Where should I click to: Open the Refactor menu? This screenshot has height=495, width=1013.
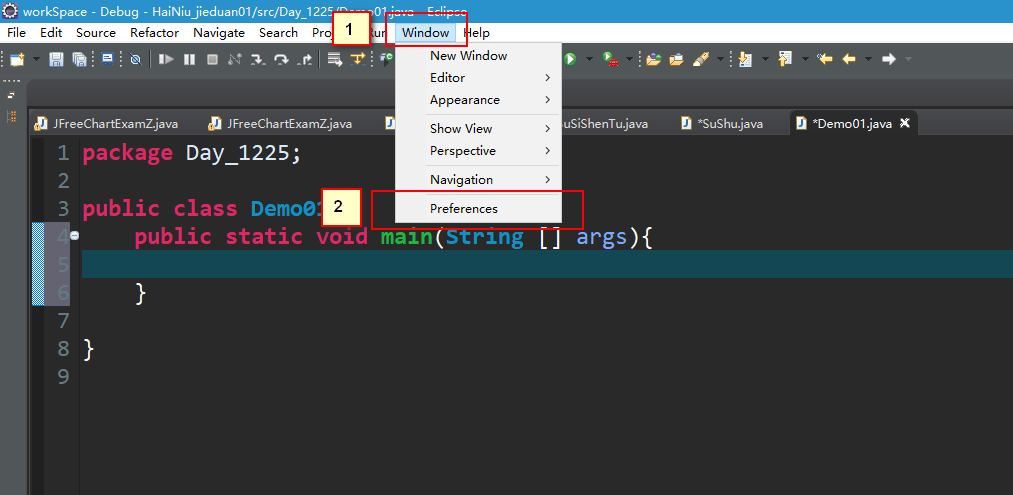(154, 33)
